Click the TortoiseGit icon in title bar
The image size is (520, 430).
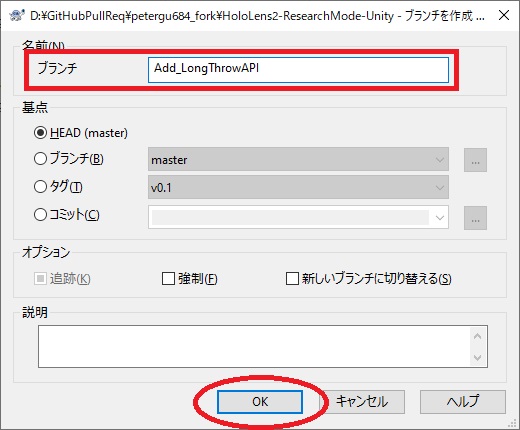(x=16, y=15)
